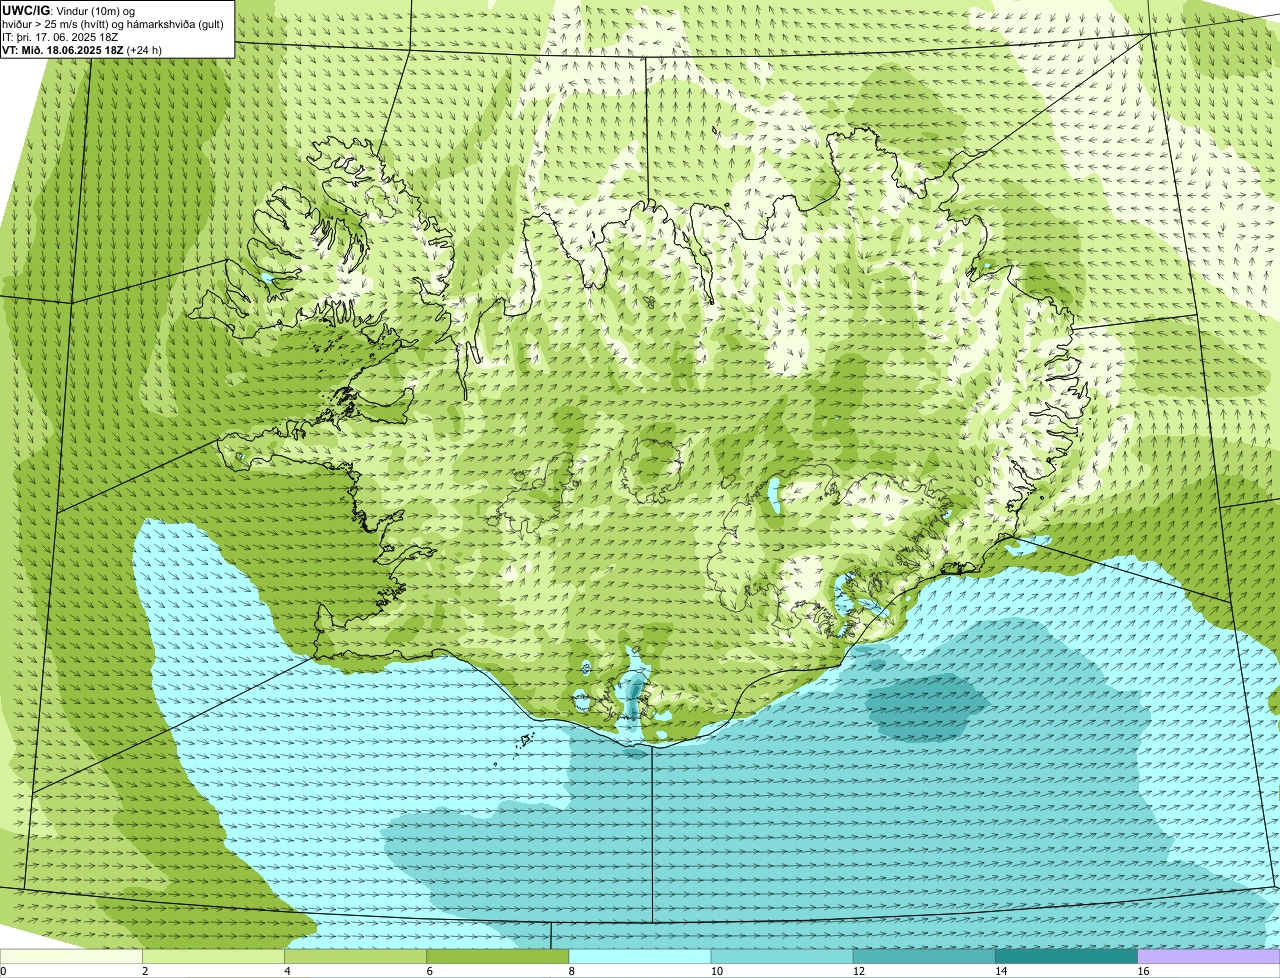The width and height of the screenshot is (1280, 978).
Task: Click the aqua 10–12 m/s legend swatch
Action: tap(782, 957)
